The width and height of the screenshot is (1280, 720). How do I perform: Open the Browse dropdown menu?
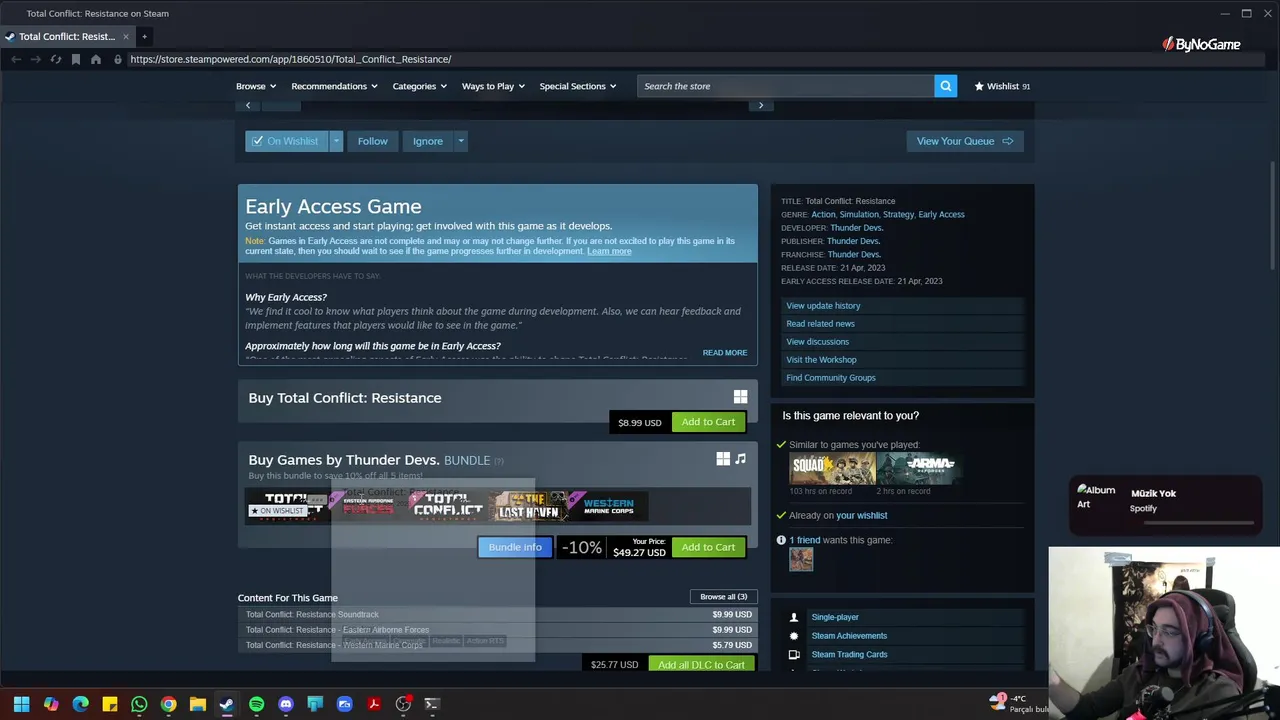coord(256,86)
